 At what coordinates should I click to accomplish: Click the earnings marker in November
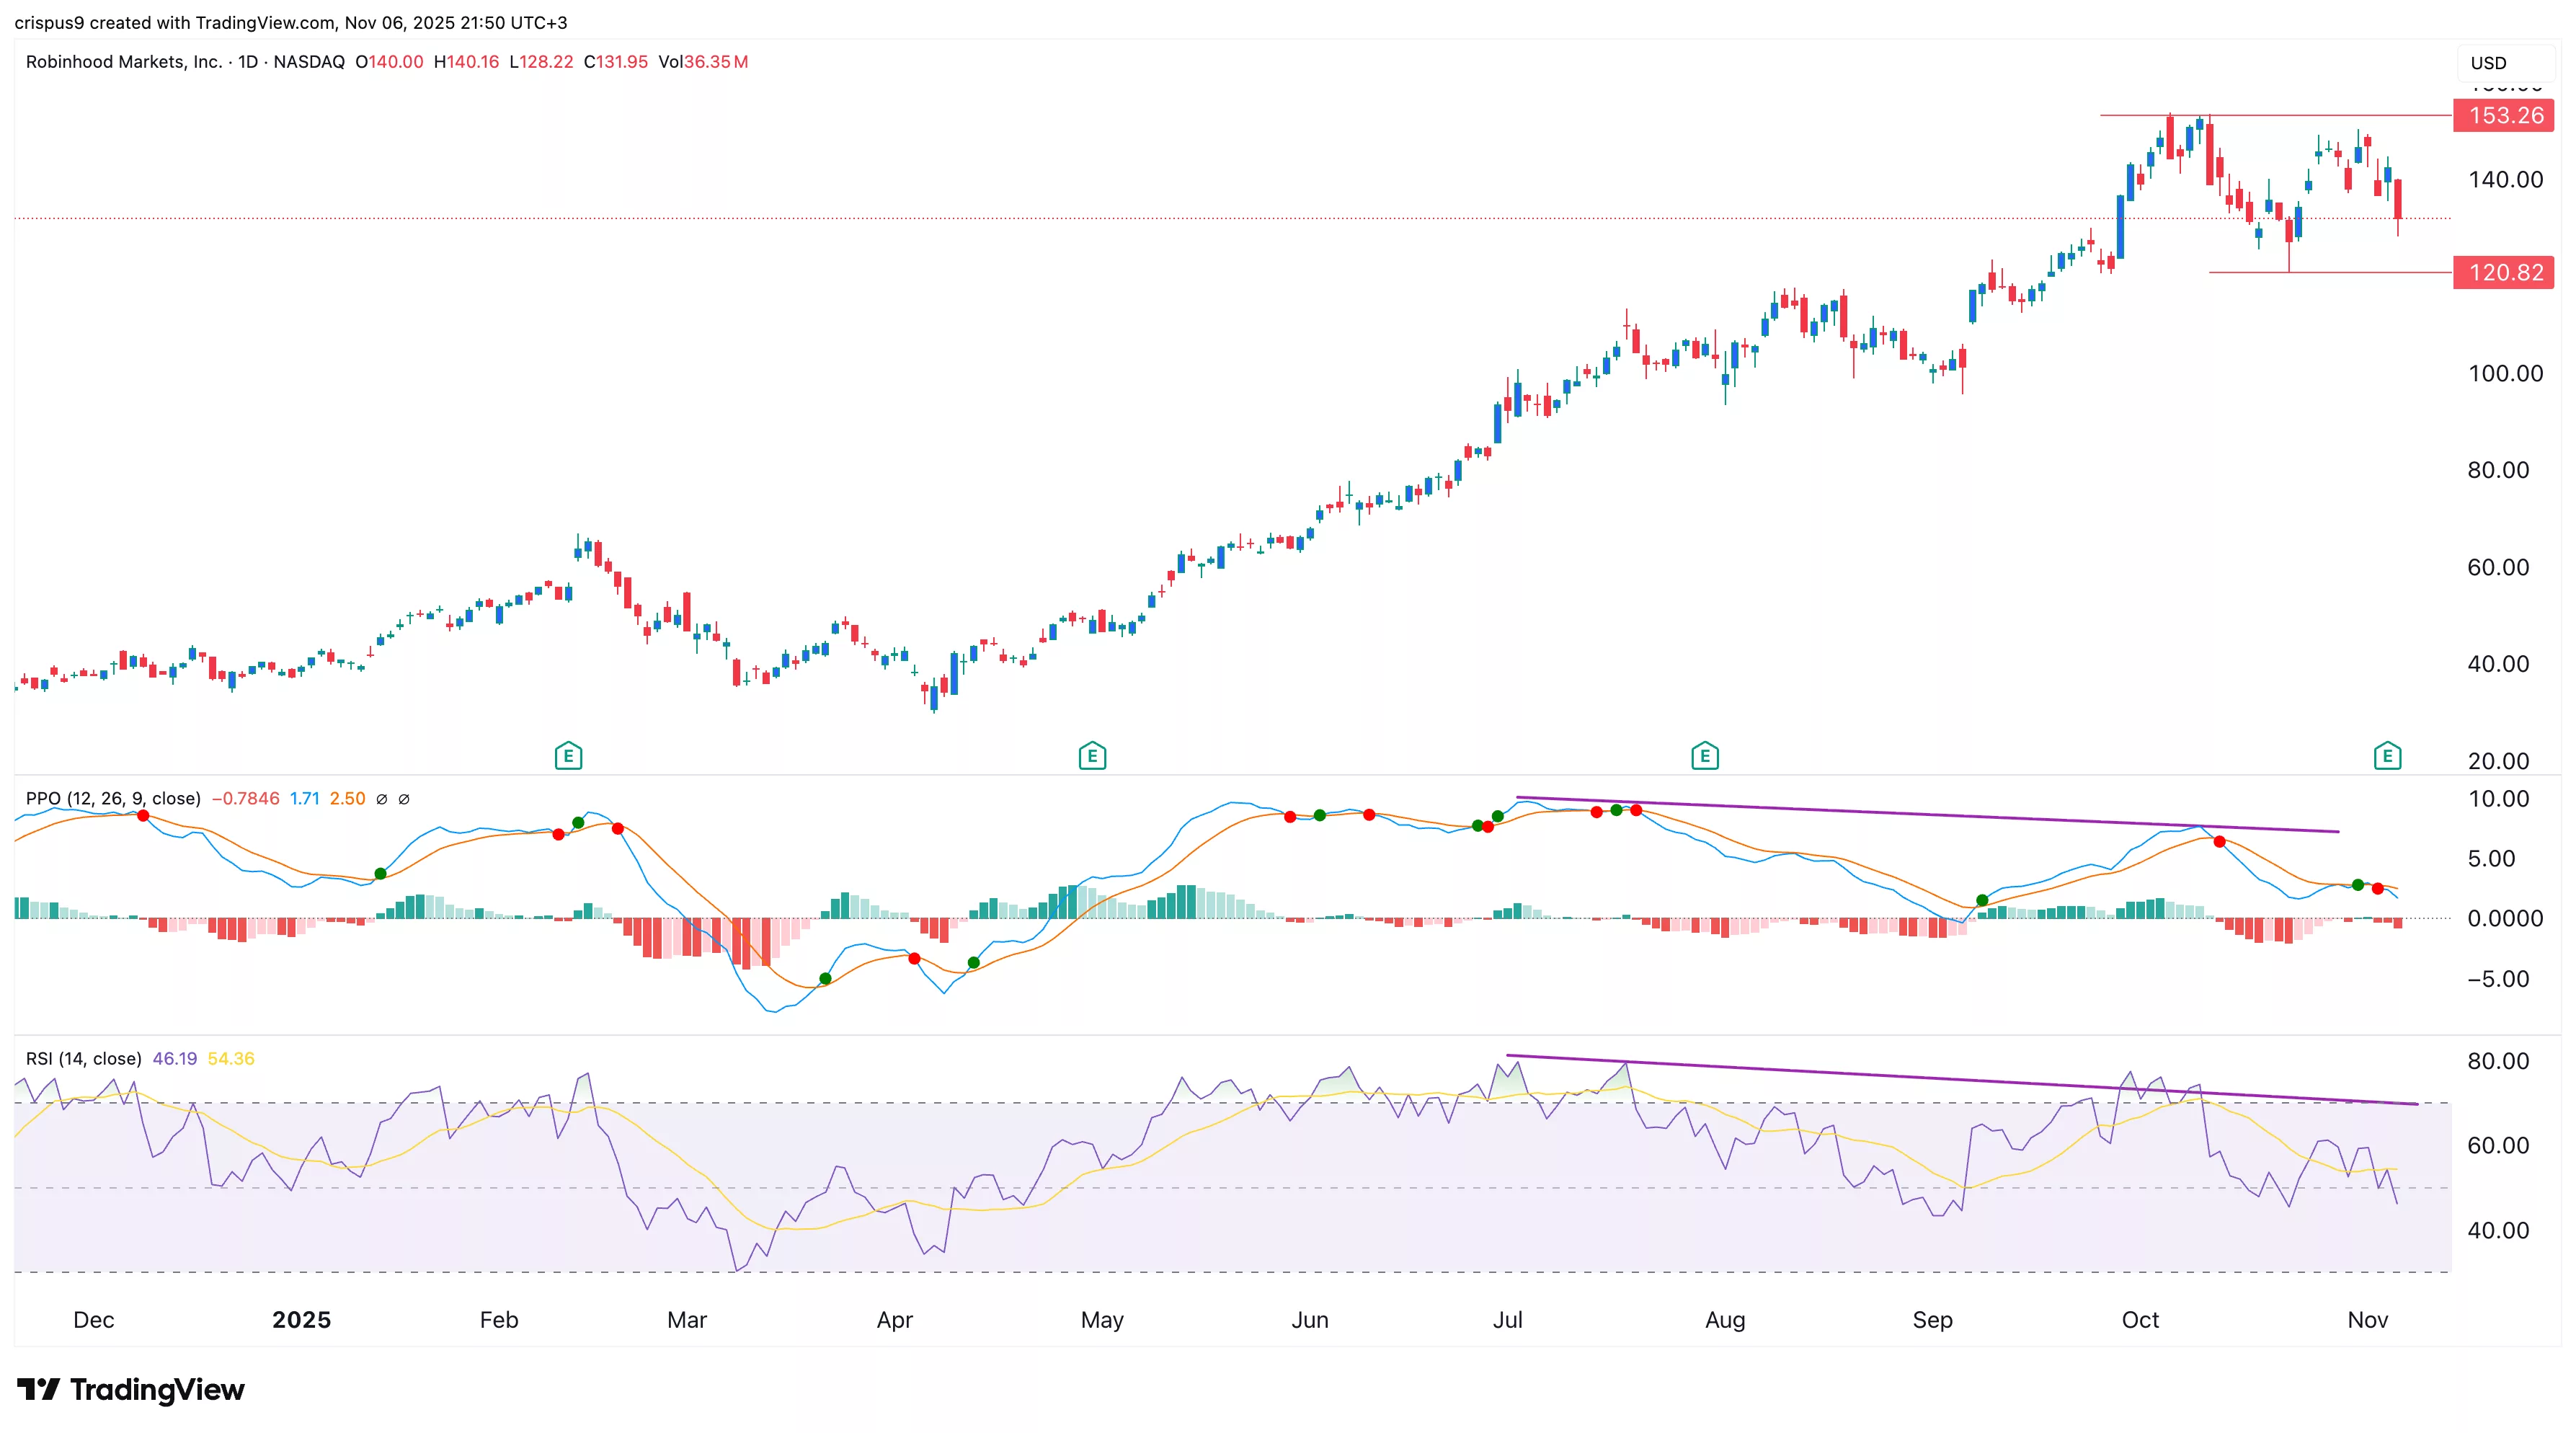(x=2387, y=756)
